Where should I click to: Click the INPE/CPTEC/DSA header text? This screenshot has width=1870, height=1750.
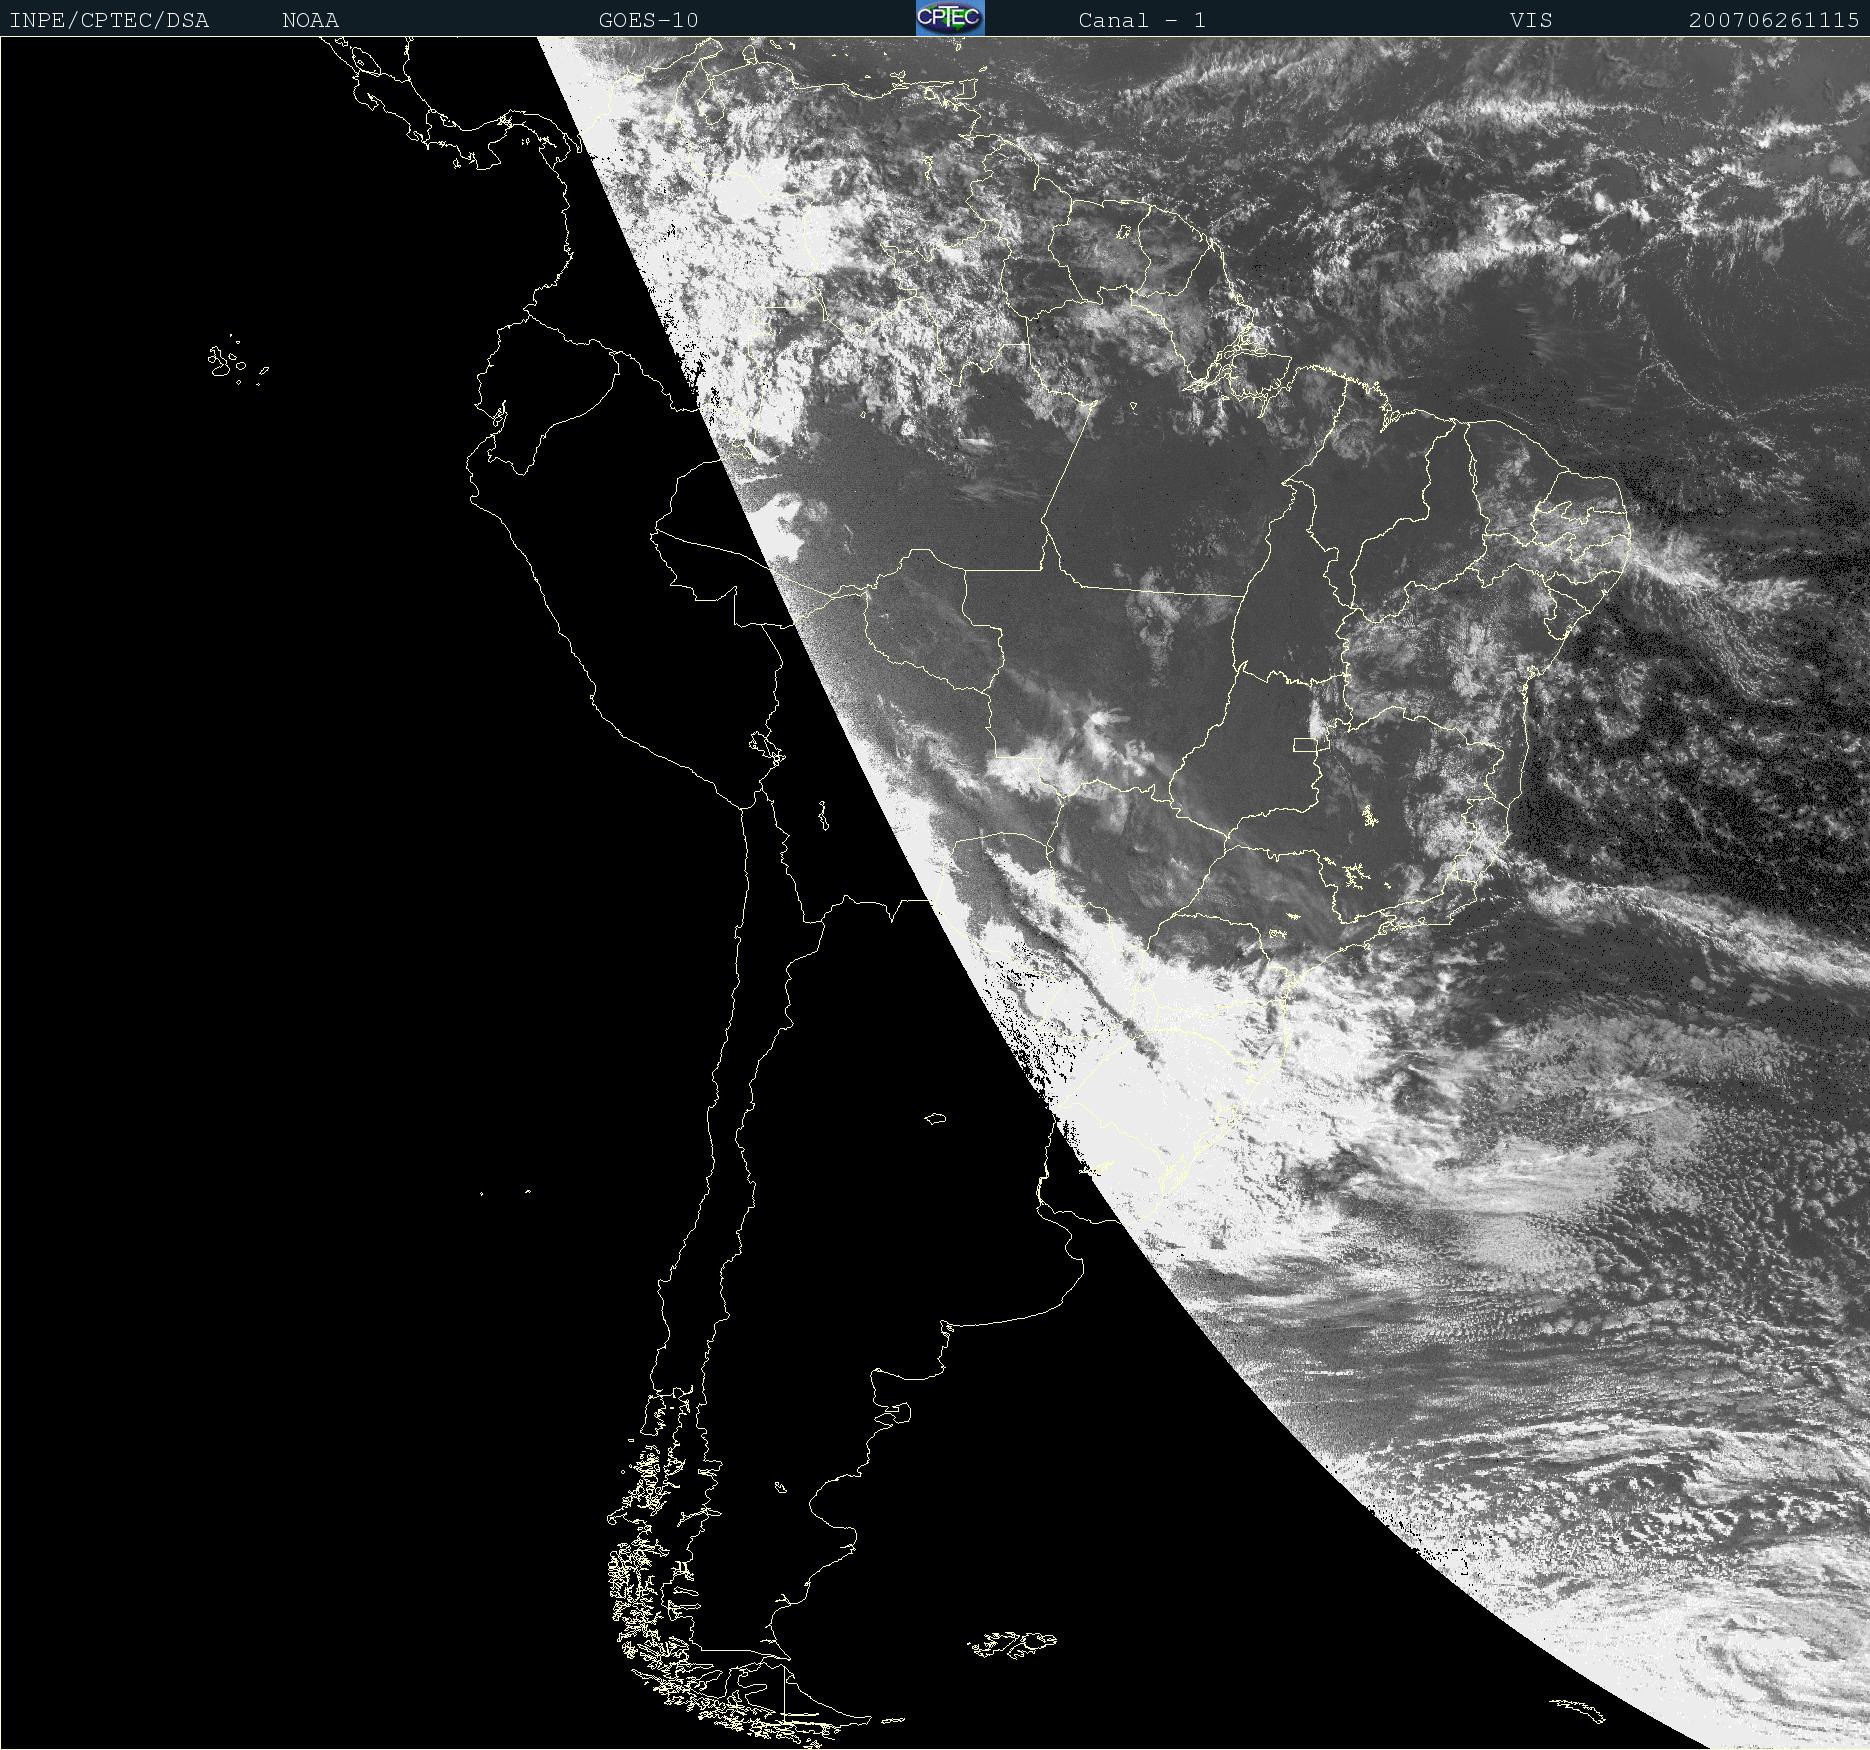[109, 20]
